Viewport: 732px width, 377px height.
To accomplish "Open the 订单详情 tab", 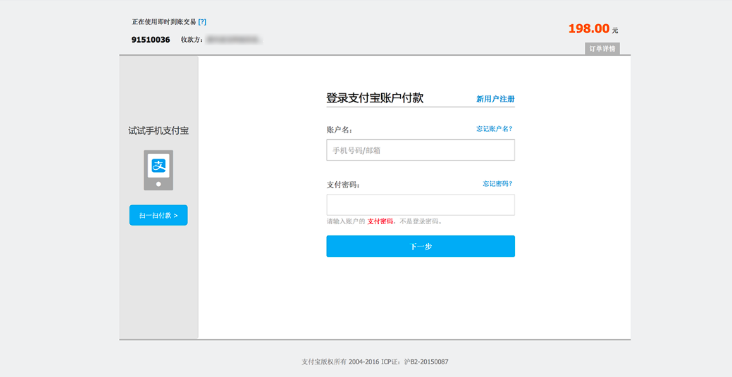I will point(602,49).
